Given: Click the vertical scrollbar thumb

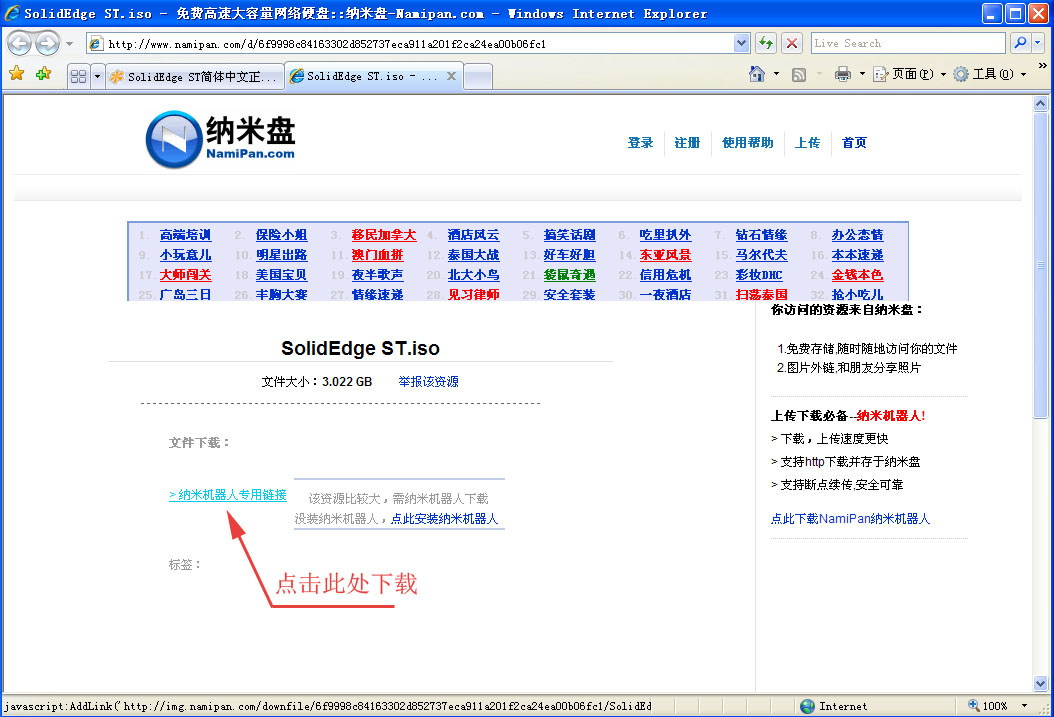Looking at the screenshot, I should pos(1041,265).
